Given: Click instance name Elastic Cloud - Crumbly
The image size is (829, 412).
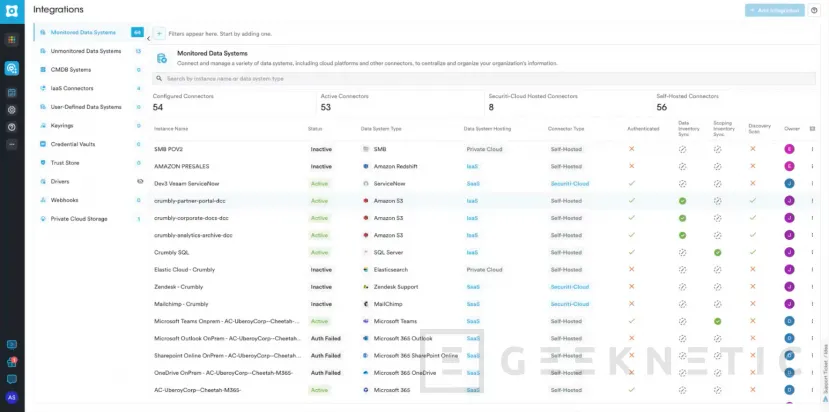Looking at the screenshot, I should 184,270.
